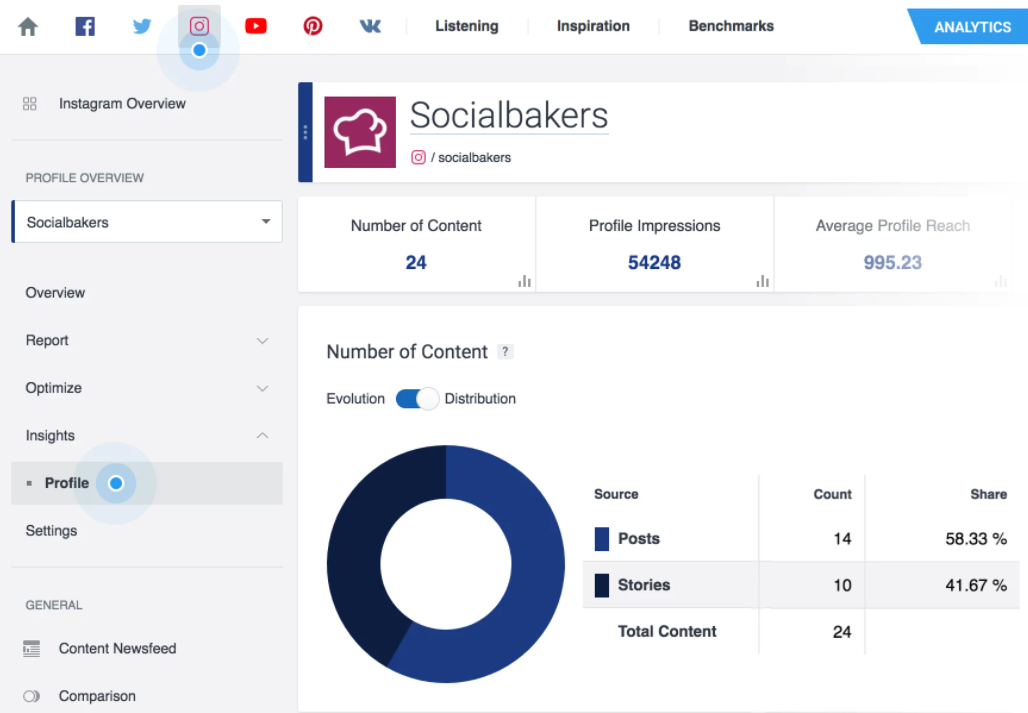Click the Socialbakers chef hat logo

360,133
